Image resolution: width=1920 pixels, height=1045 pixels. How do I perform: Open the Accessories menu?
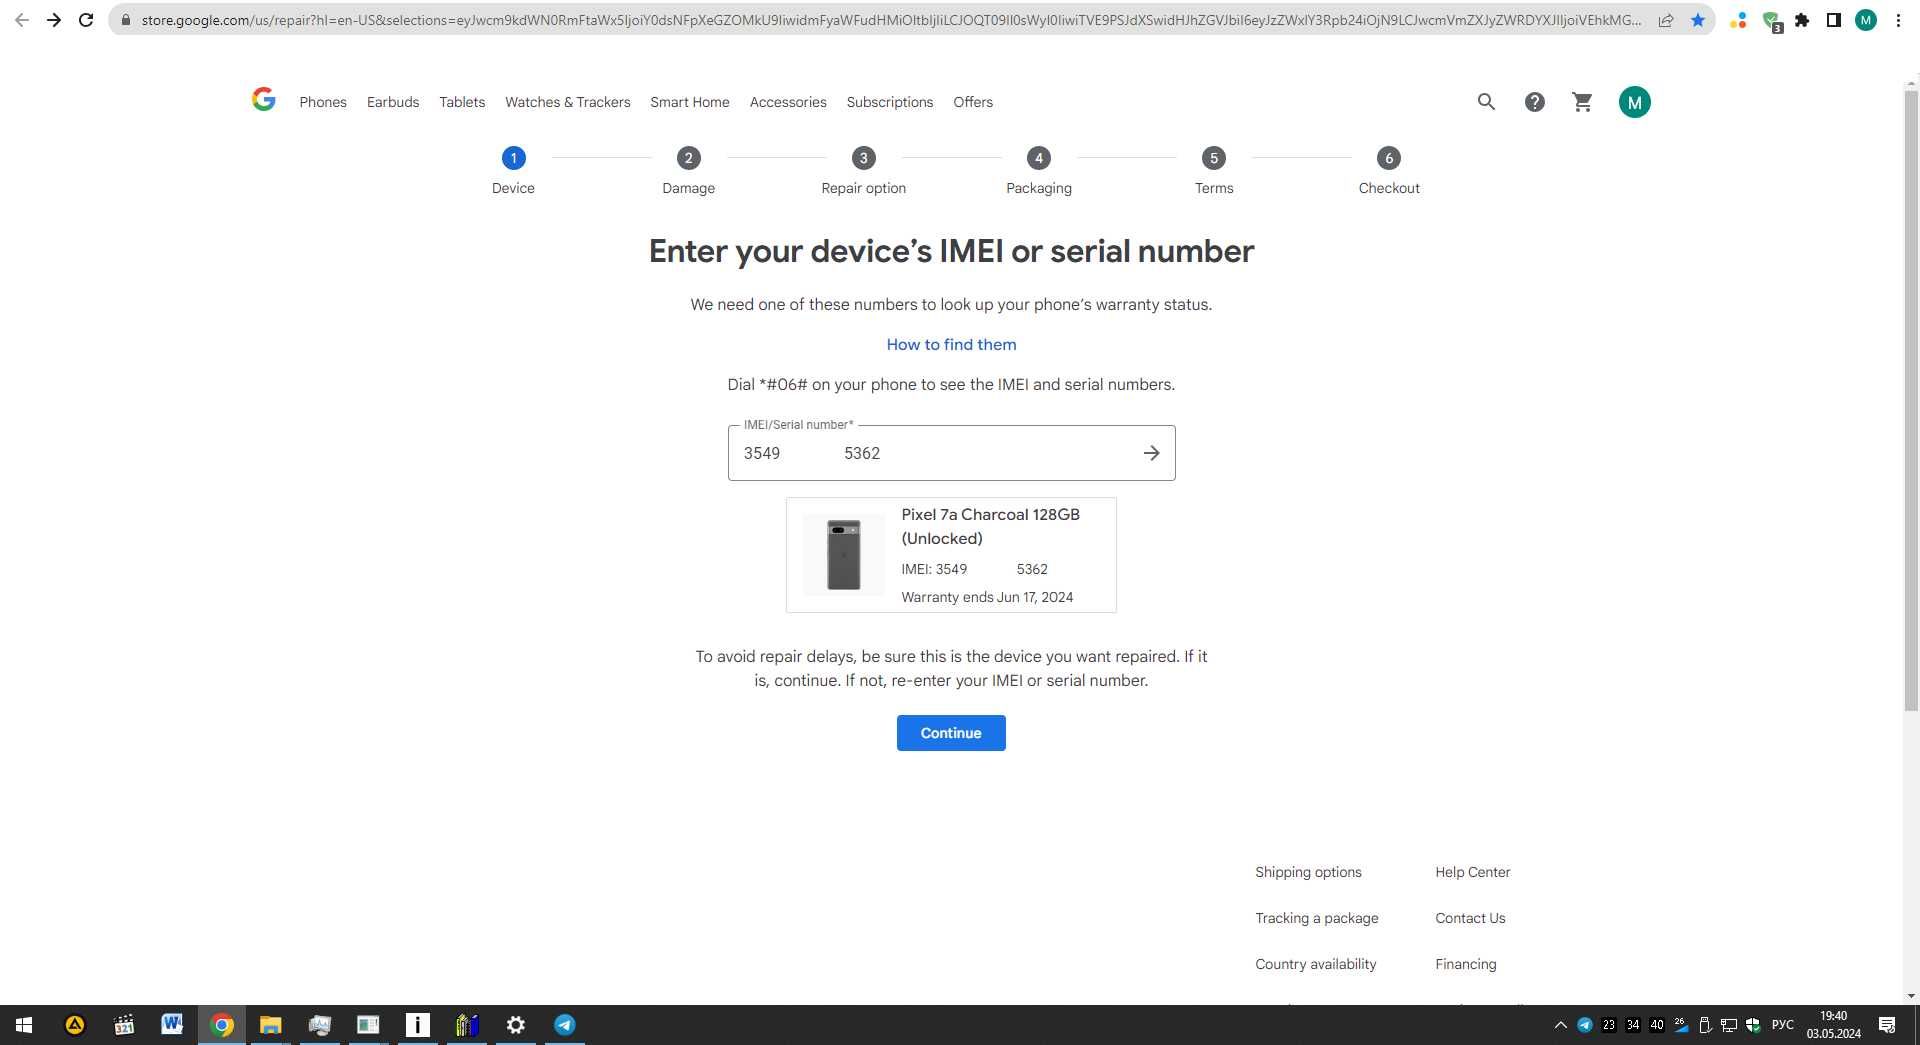tap(788, 102)
